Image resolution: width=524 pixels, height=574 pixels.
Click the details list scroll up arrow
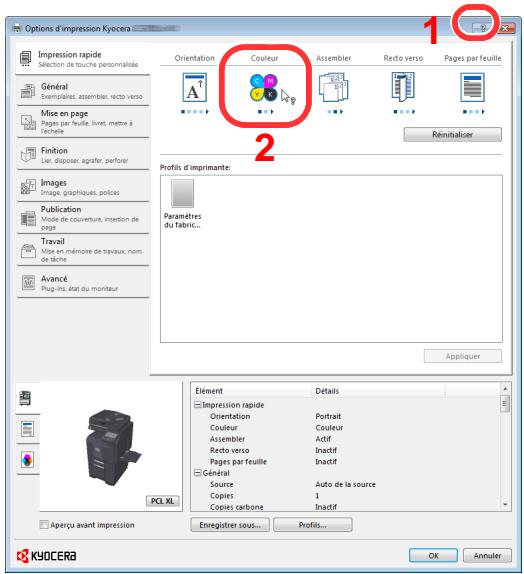tap(505, 388)
